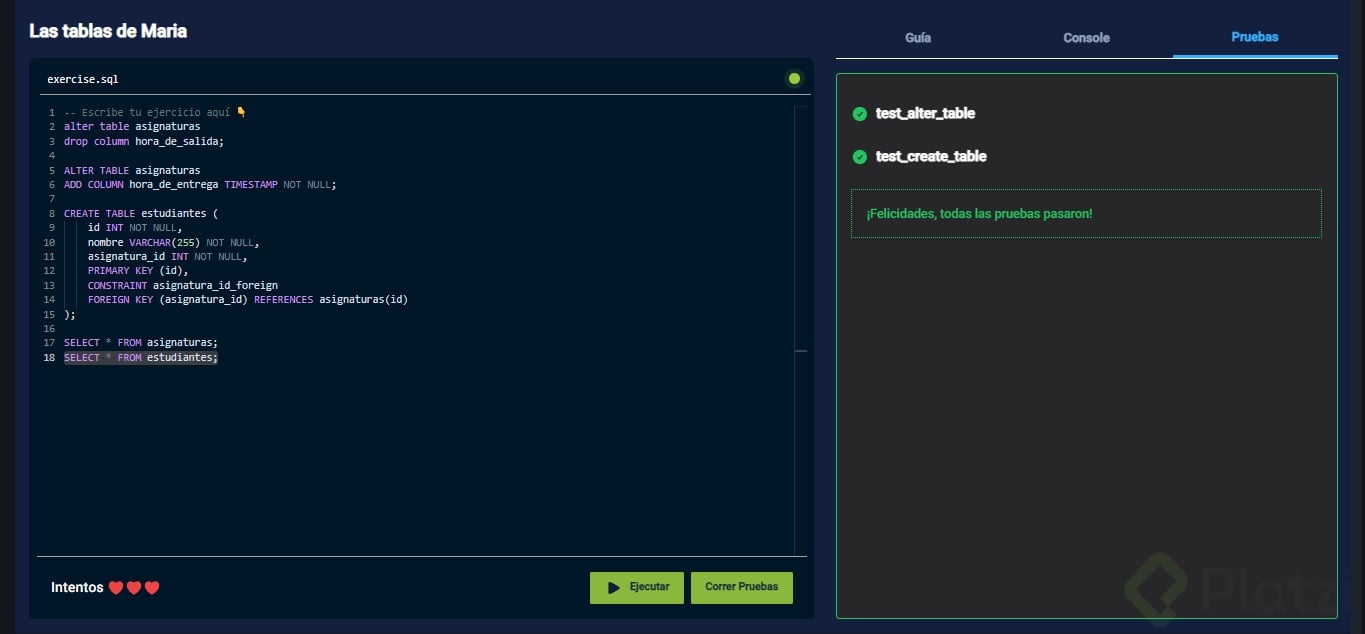Click line number 18 in the gutter
The image size is (1365, 634).
49,357
